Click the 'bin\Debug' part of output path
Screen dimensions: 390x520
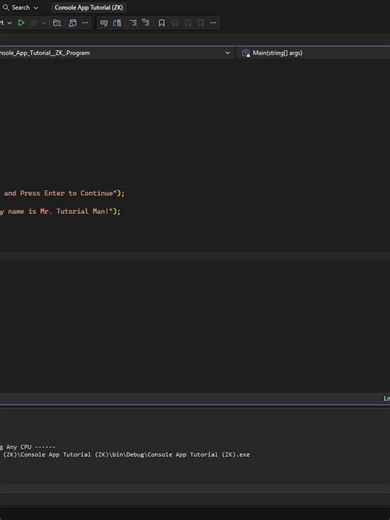point(128,455)
